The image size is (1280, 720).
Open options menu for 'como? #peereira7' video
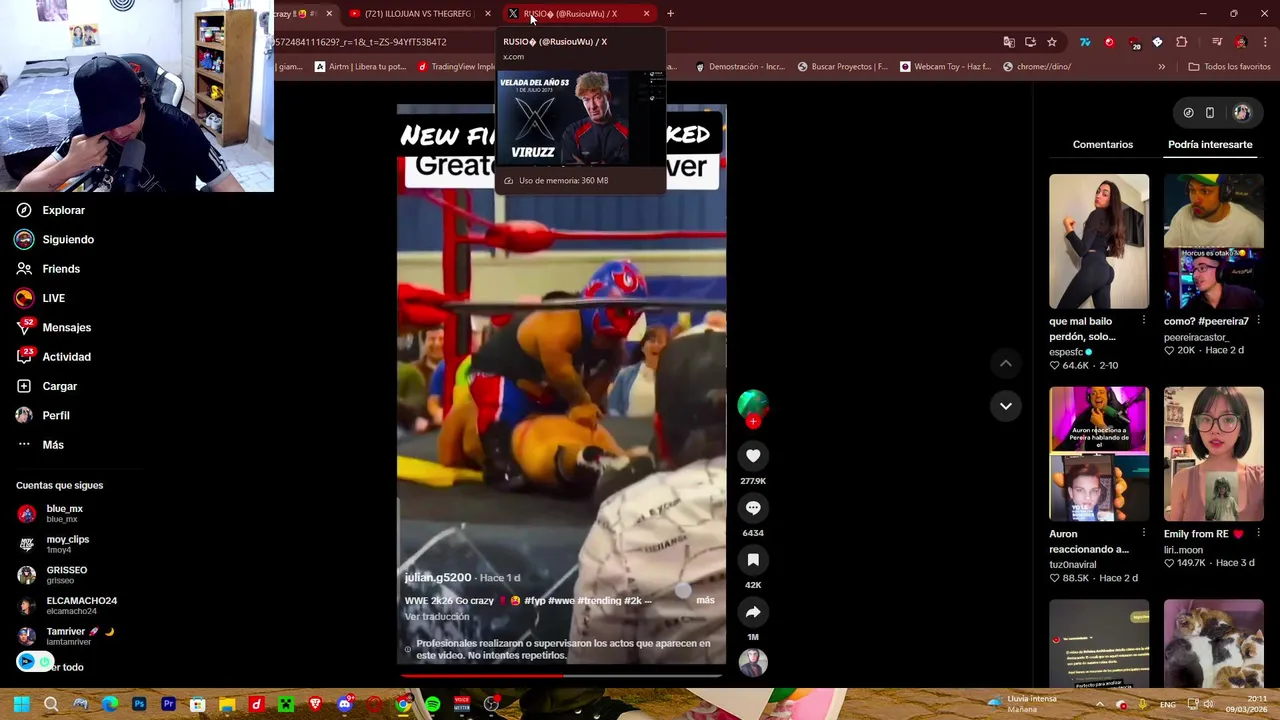[1258, 320]
